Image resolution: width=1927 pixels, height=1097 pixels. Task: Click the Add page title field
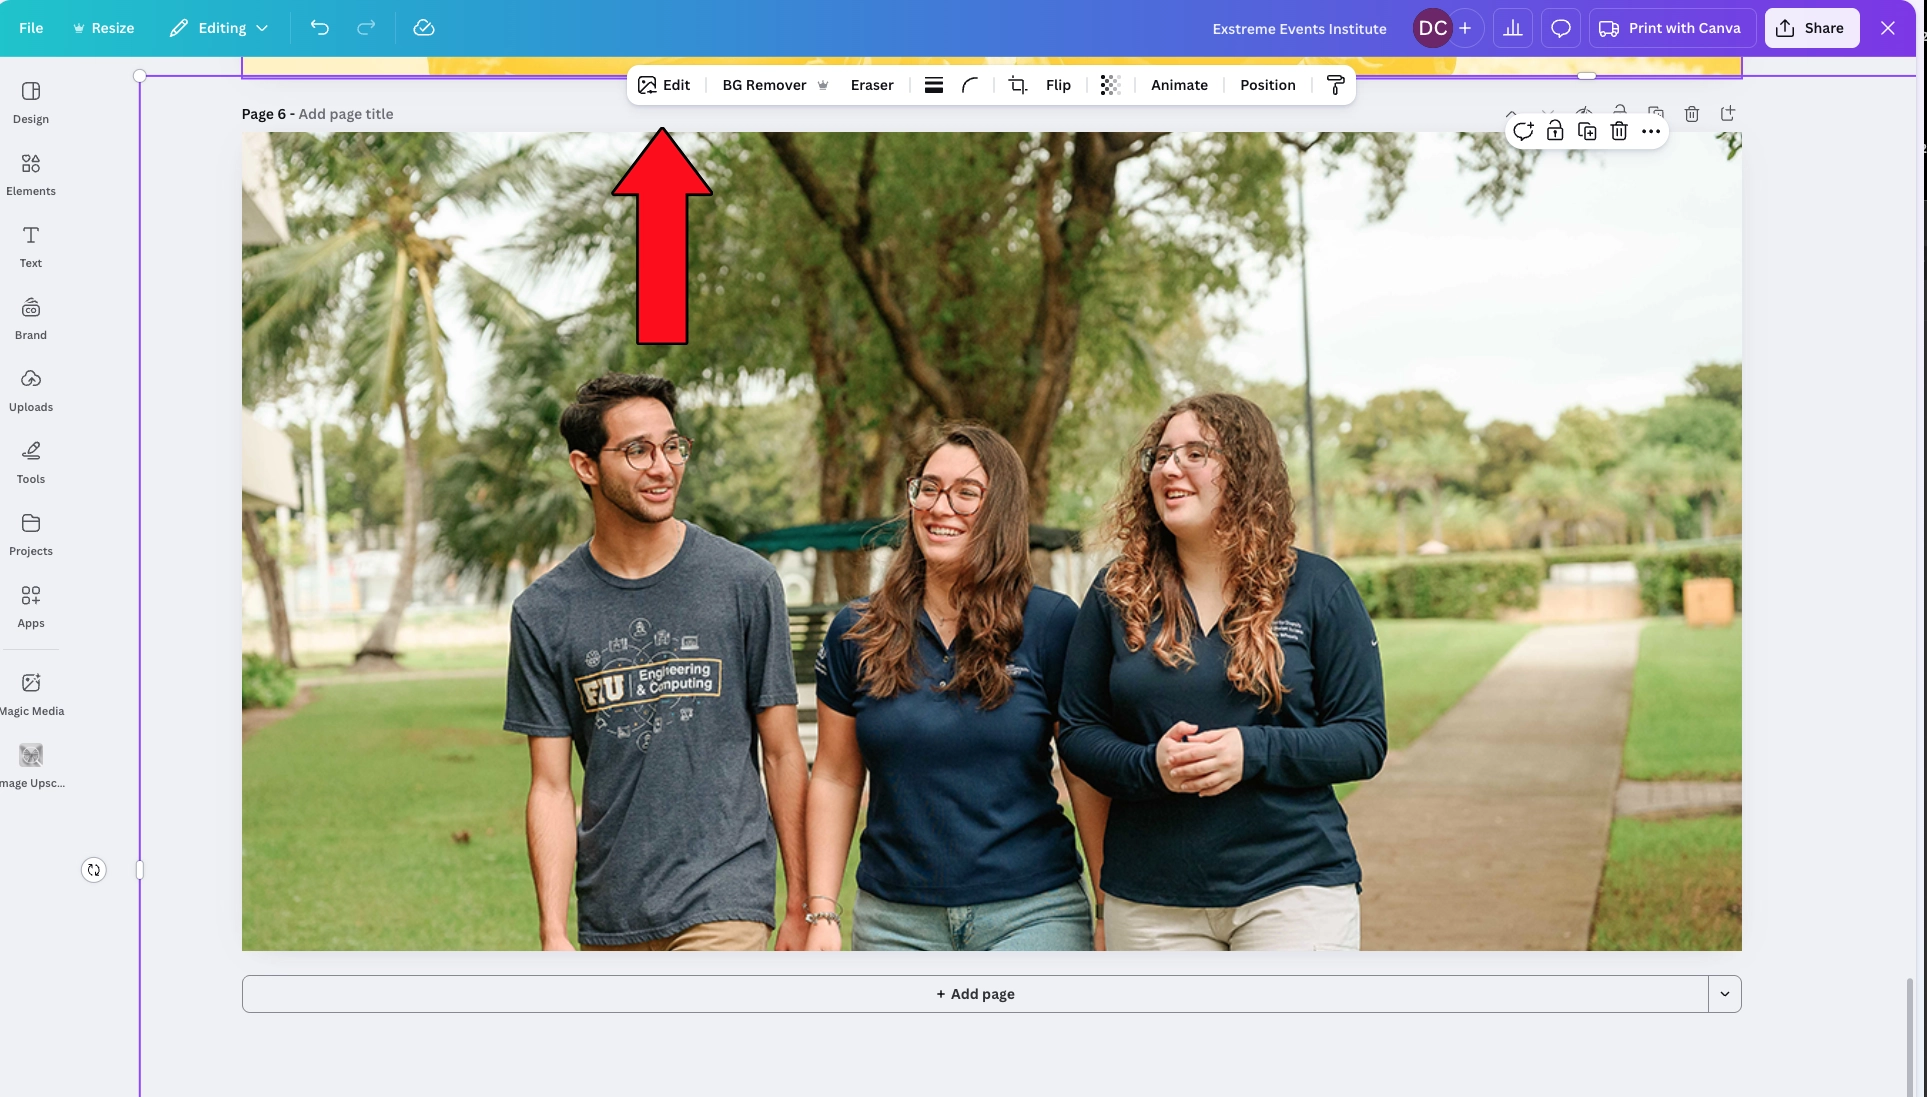pos(346,113)
